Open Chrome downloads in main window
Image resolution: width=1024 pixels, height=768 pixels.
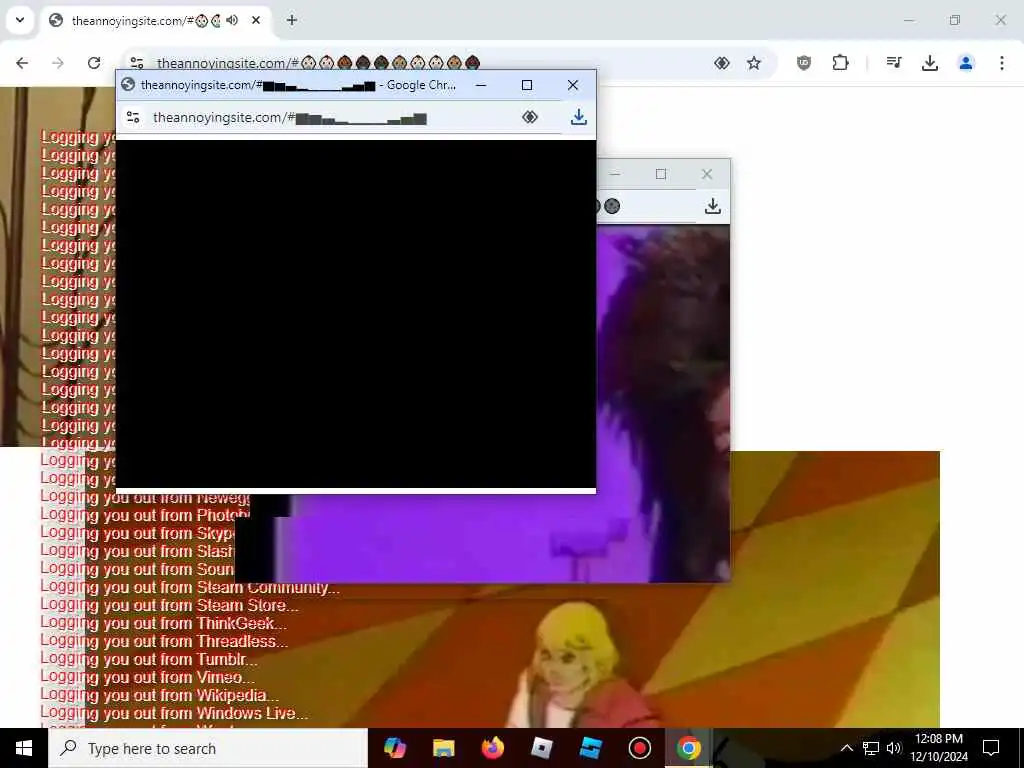[930, 63]
